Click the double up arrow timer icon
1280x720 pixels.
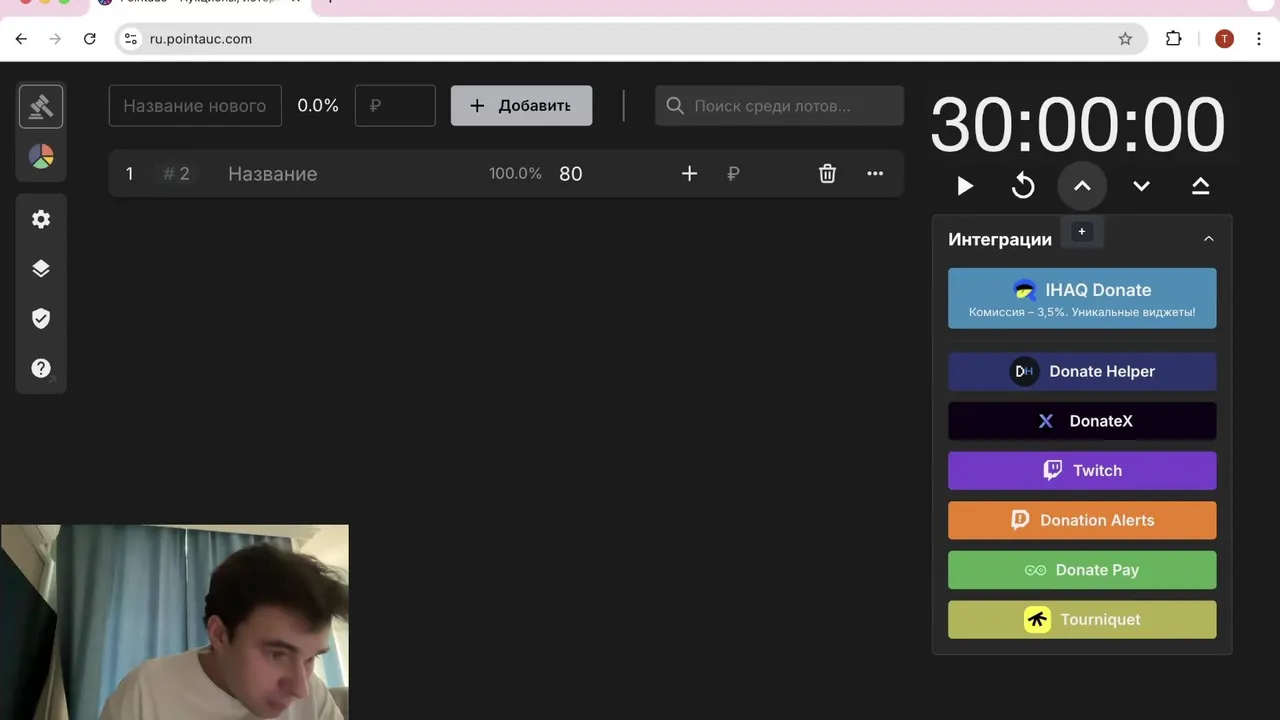(x=1200, y=186)
